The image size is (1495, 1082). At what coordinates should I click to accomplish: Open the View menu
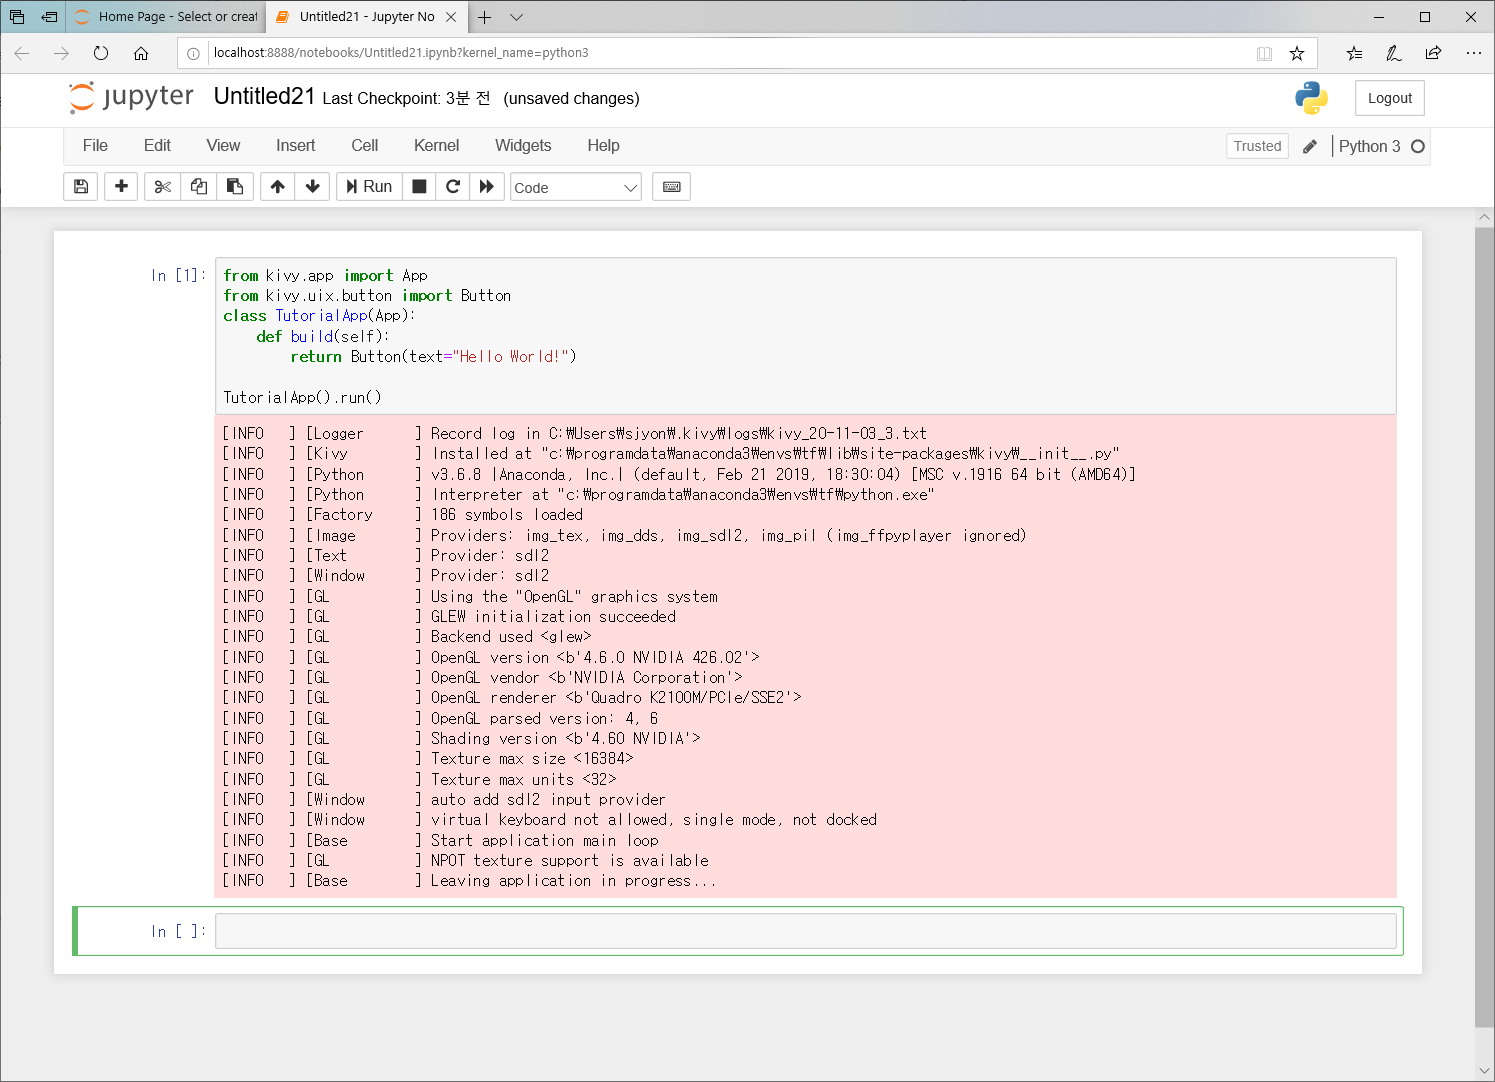tap(223, 145)
